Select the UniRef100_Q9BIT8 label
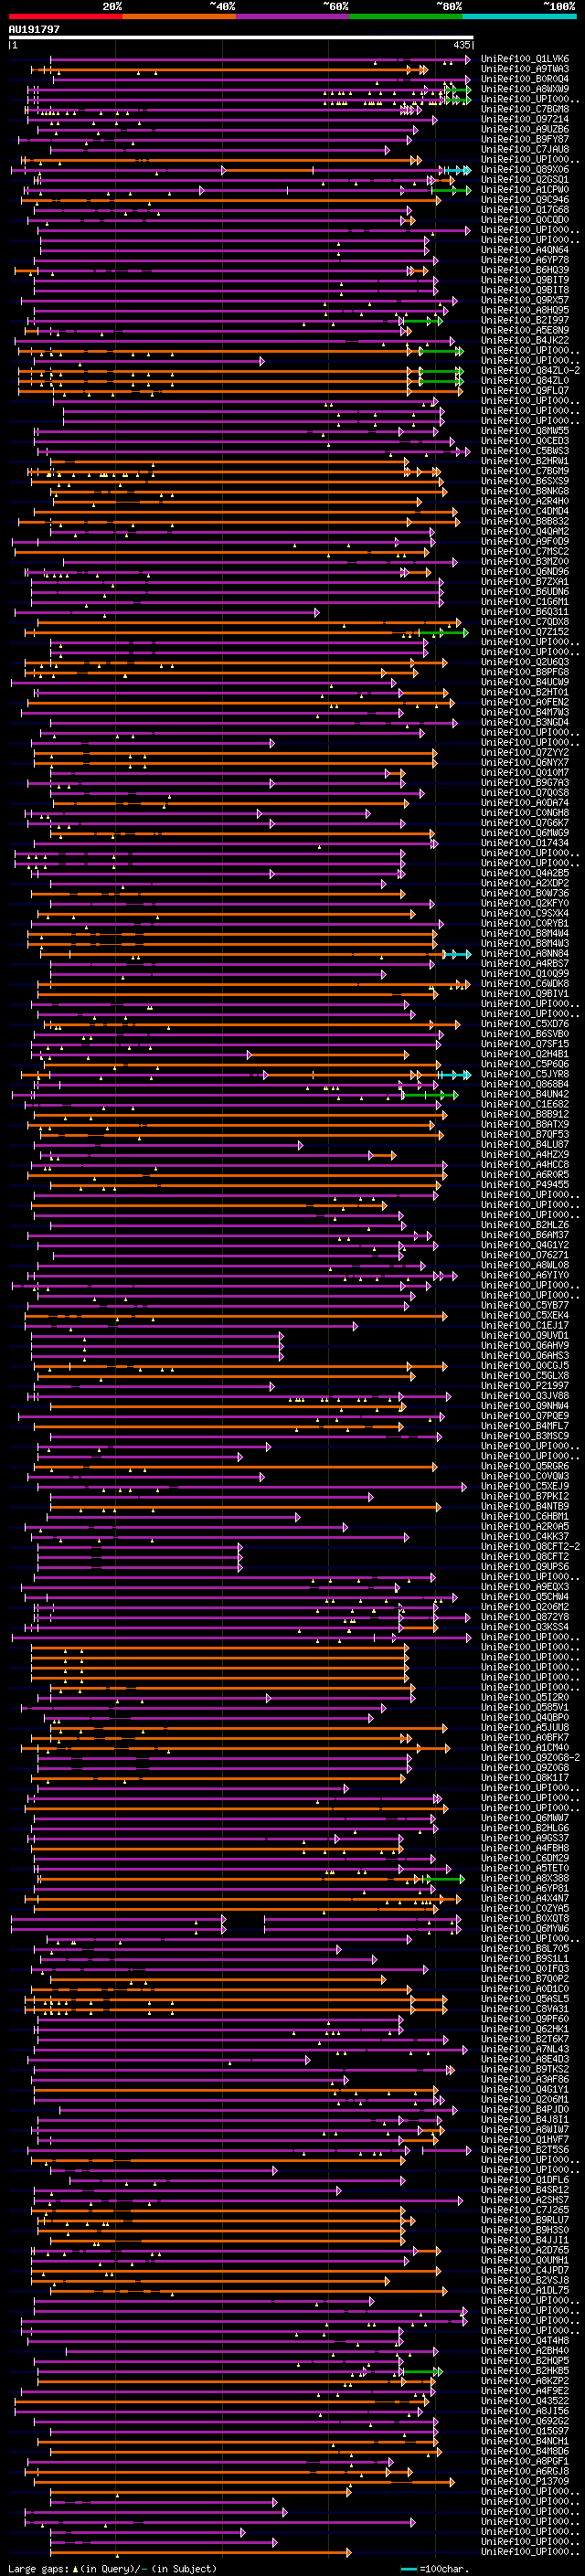This screenshot has height=2576, width=585. click(x=525, y=290)
